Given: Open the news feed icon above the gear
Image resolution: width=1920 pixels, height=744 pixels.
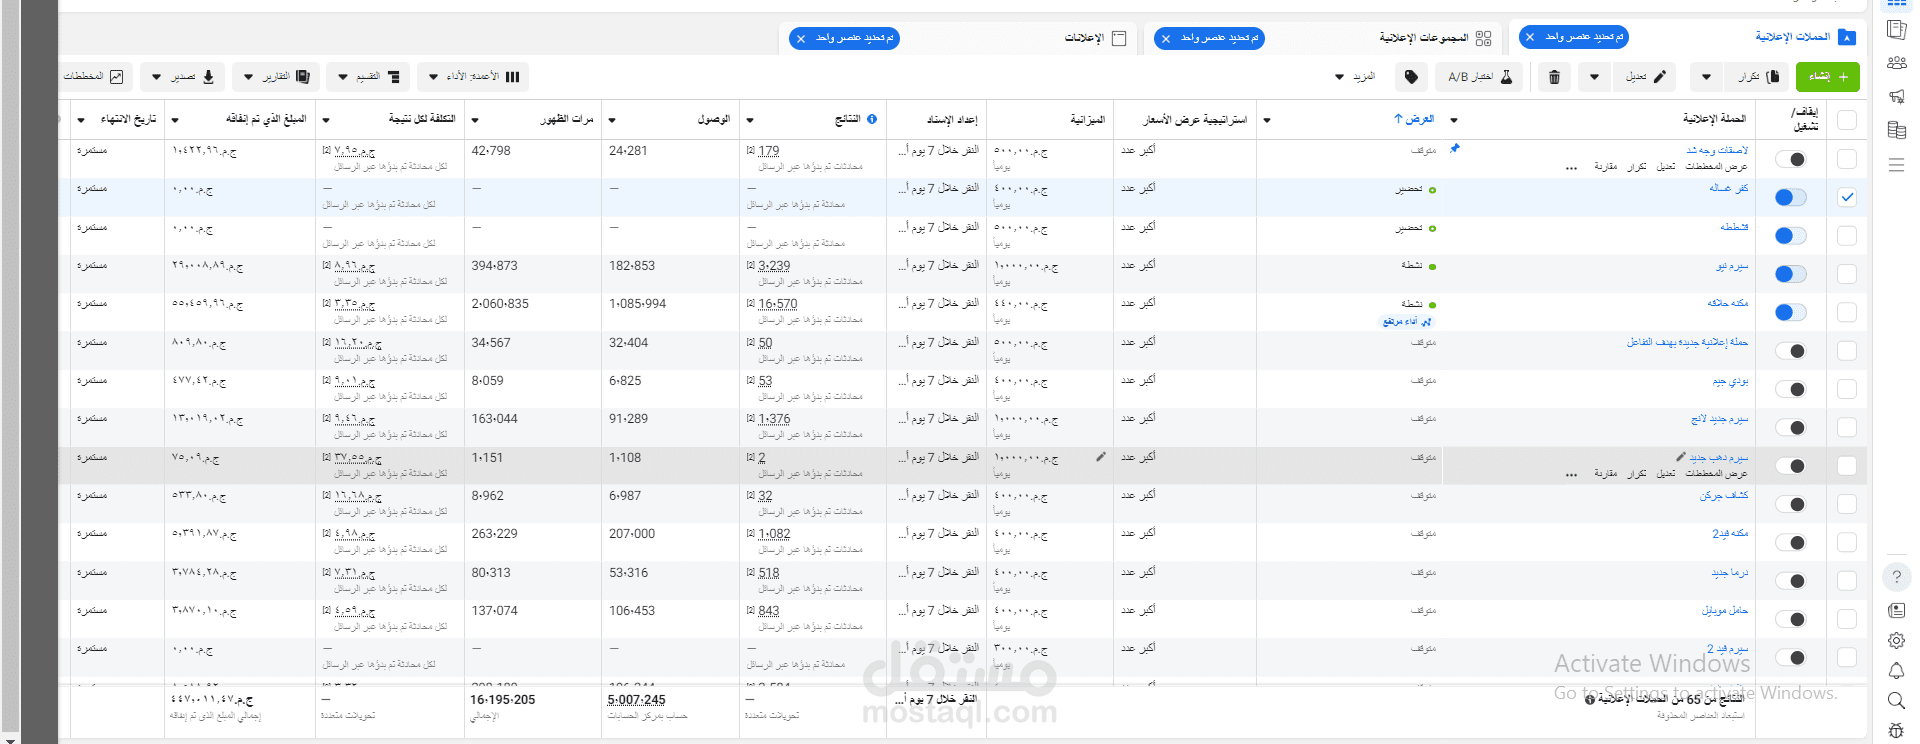Looking at the screenshot, I should point(1896,610).
